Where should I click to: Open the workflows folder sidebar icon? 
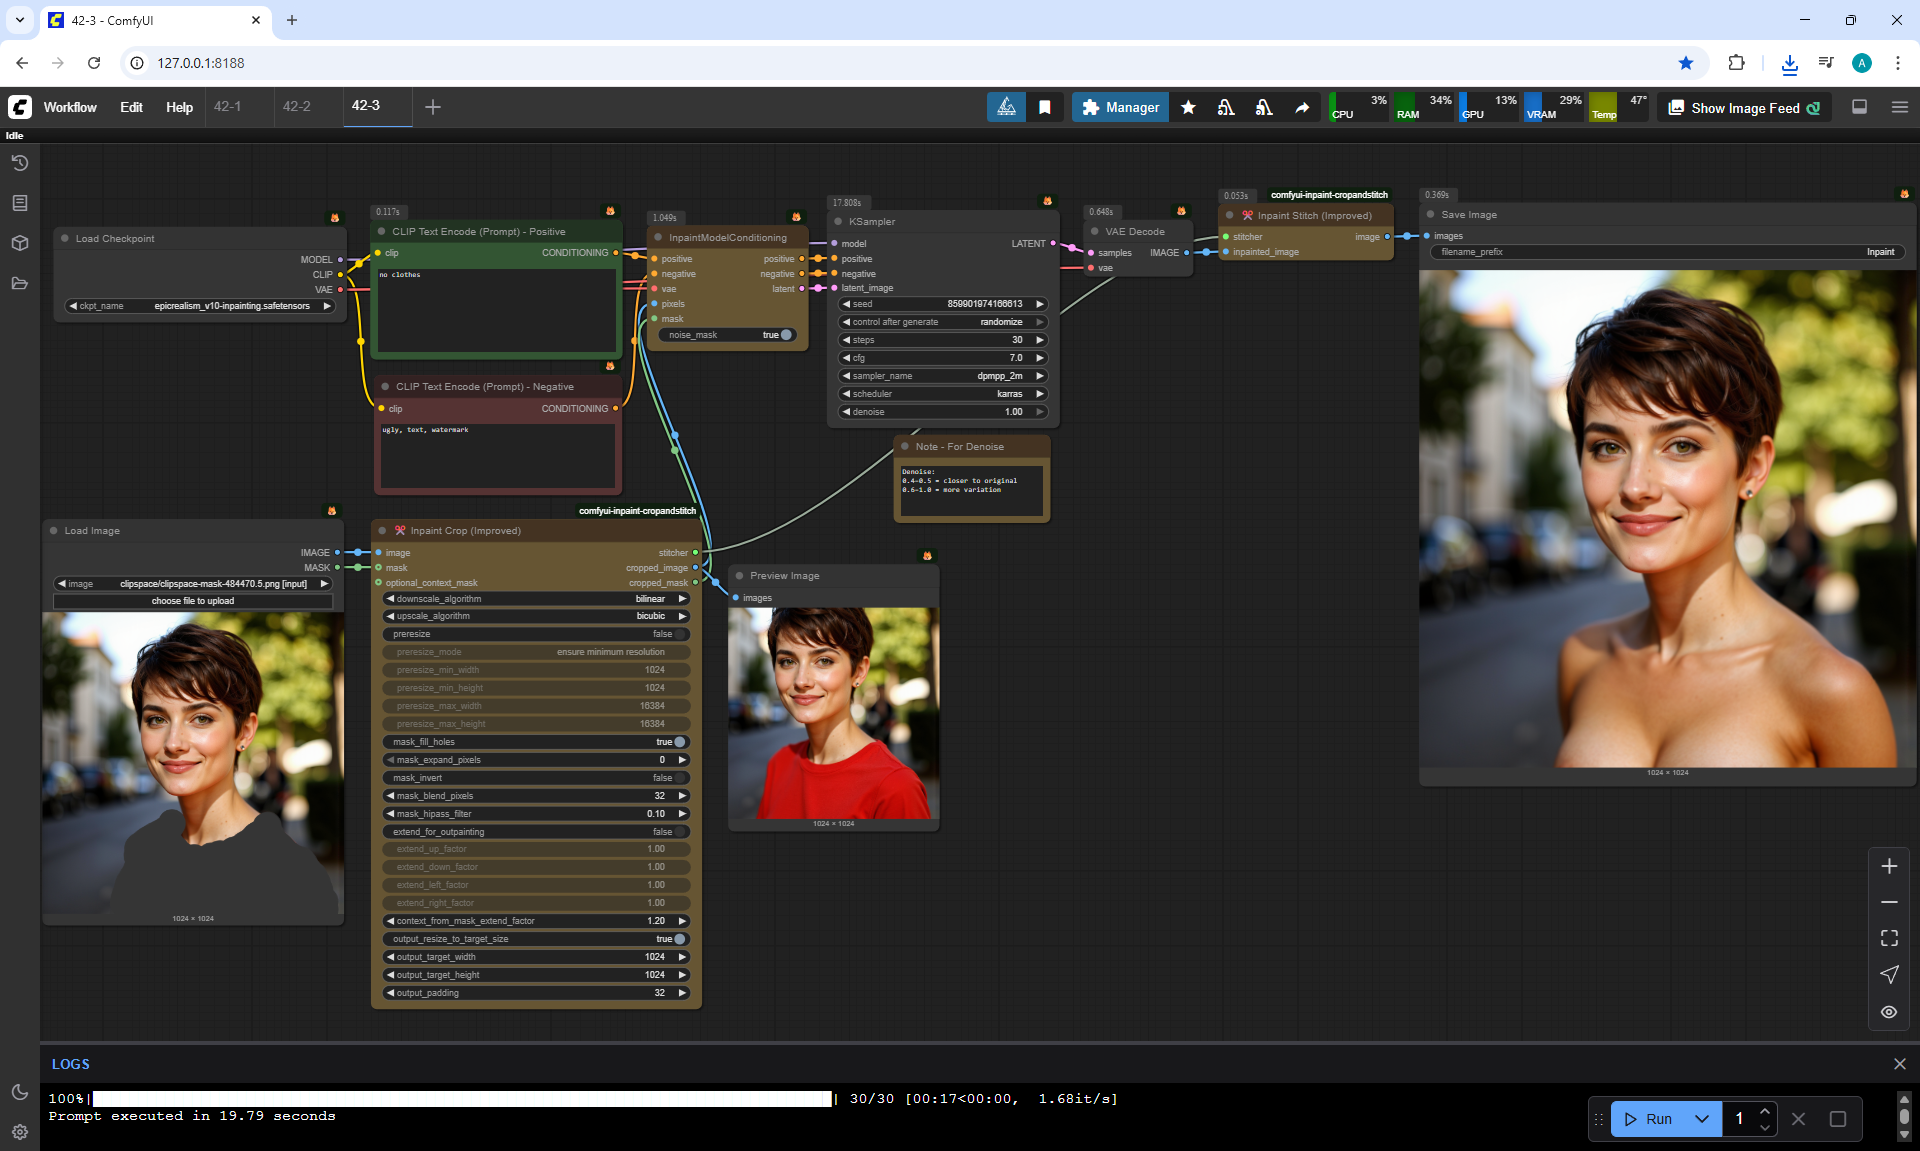point(19,283)
